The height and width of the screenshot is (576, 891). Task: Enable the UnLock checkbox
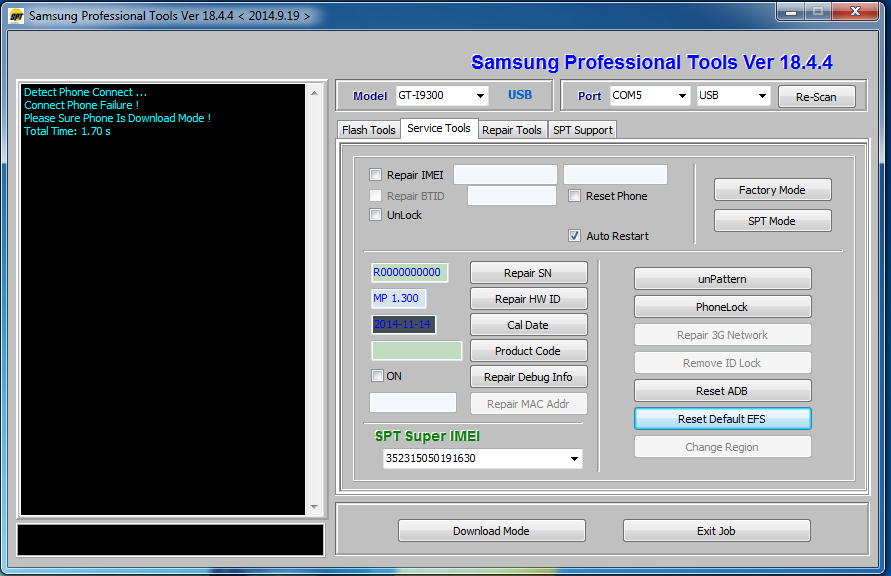[375, 215]
